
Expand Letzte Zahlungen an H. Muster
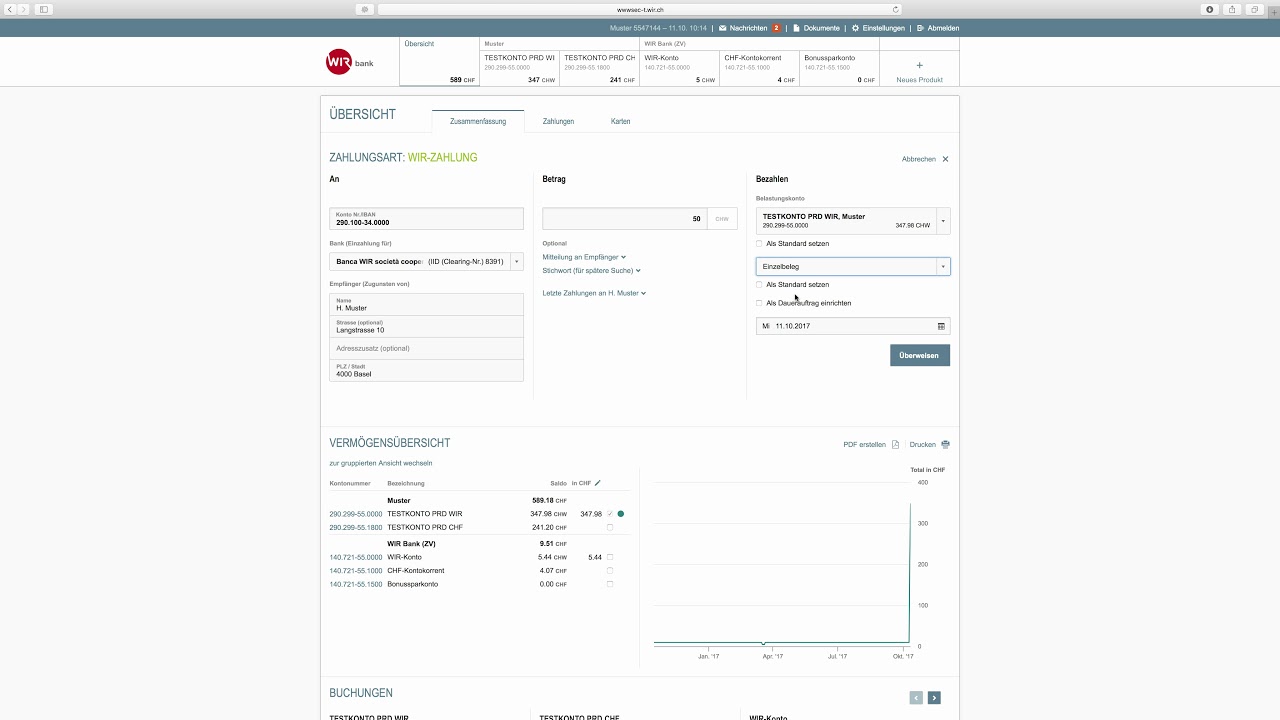pos(594,293)
